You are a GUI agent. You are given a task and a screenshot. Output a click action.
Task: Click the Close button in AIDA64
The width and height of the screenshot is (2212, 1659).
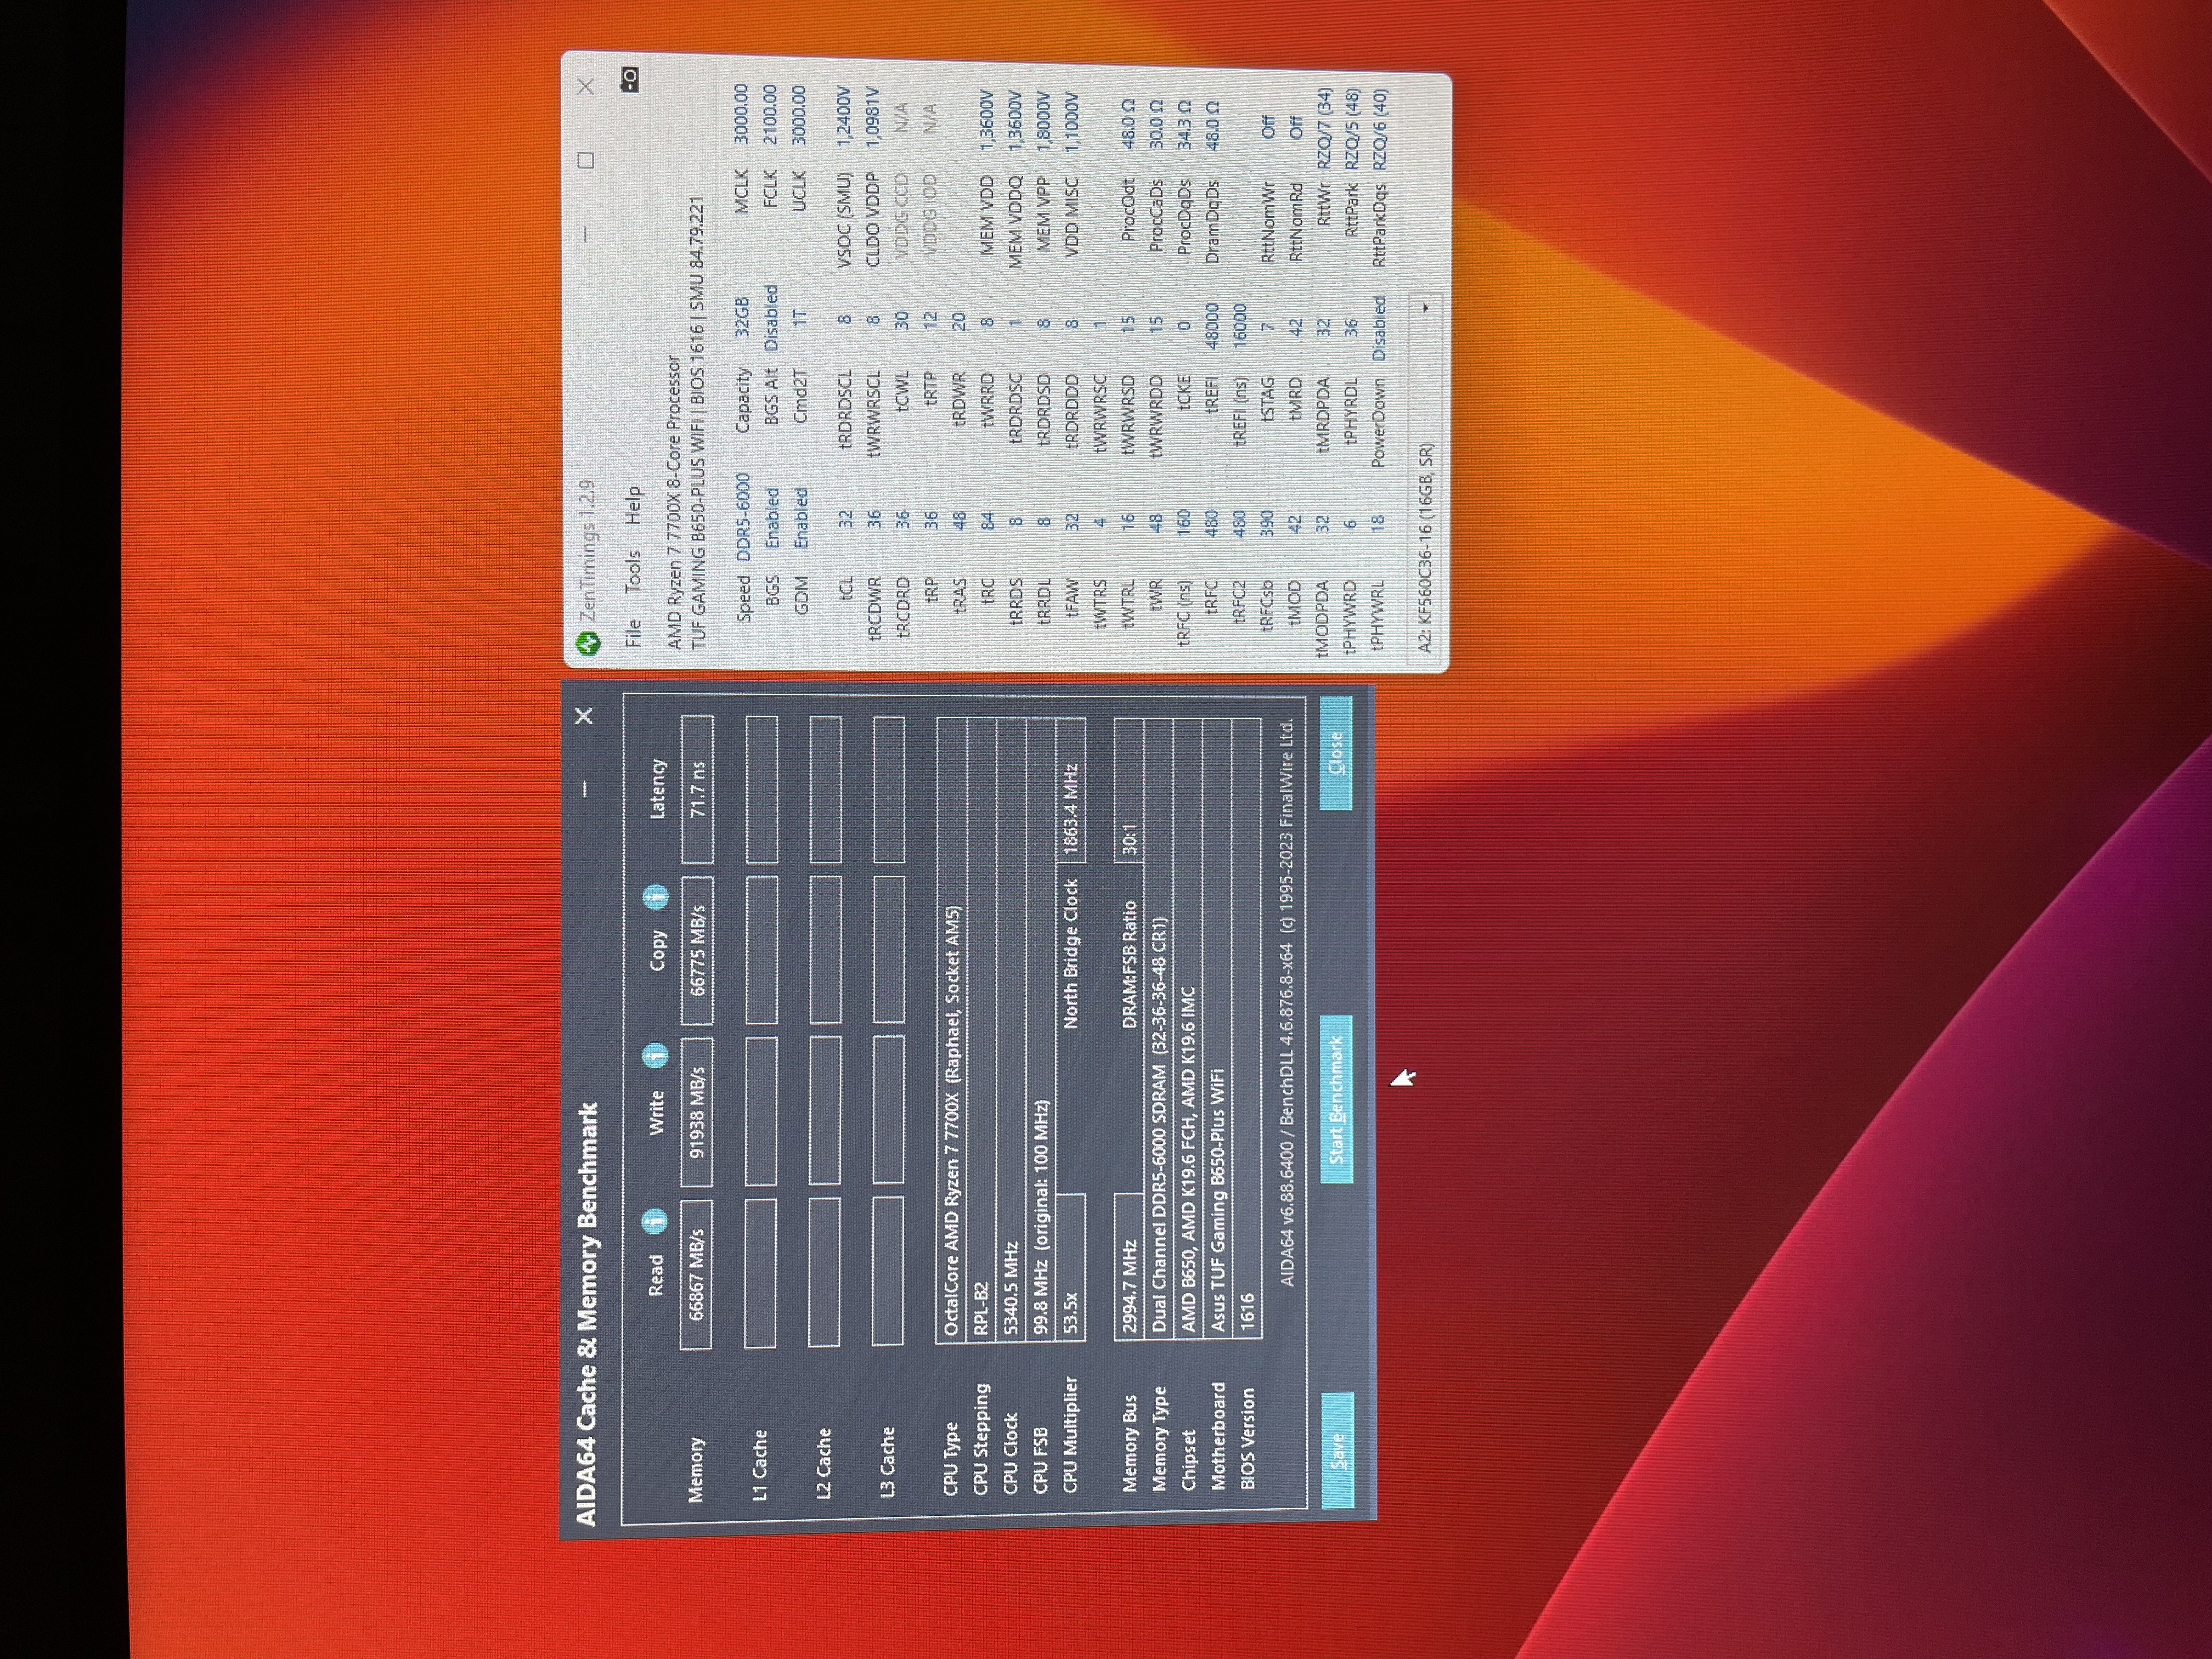(x=1335, y=753)
